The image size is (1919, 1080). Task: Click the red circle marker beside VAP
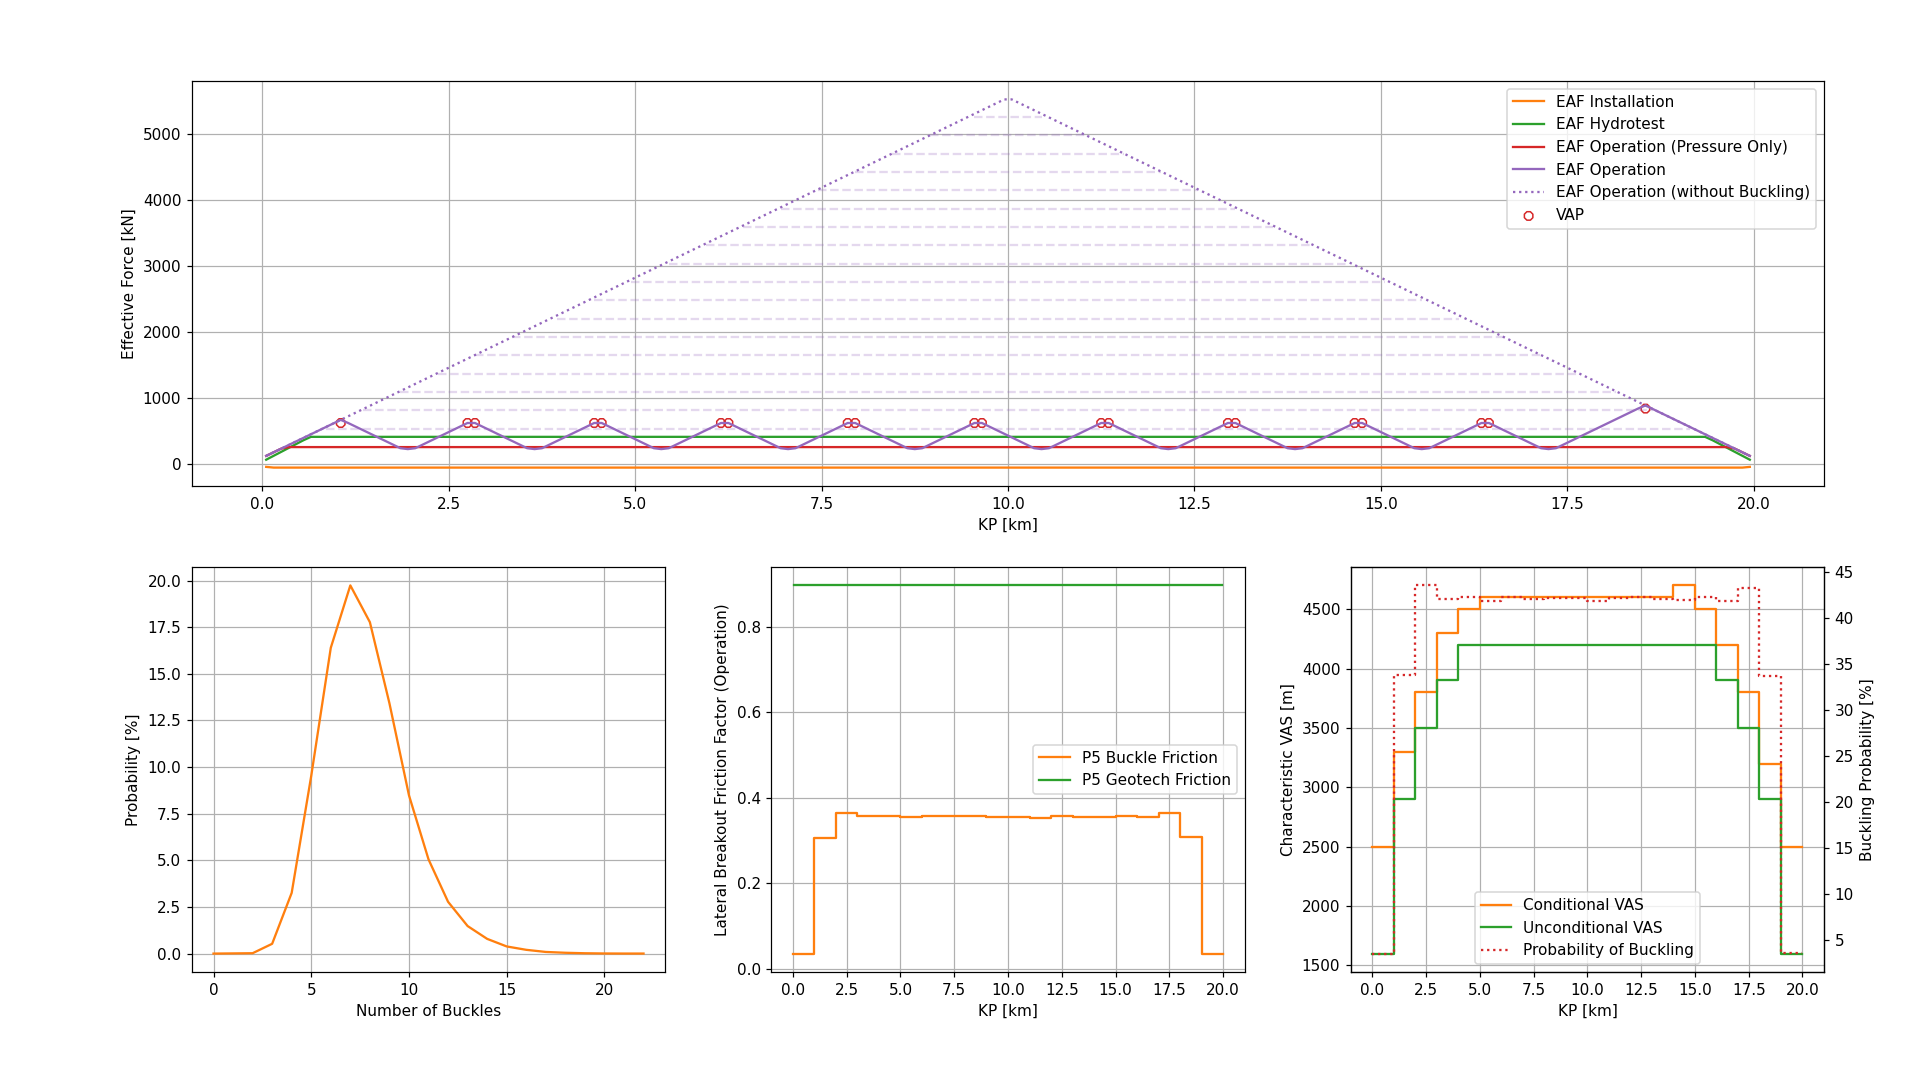[1529, 213]
